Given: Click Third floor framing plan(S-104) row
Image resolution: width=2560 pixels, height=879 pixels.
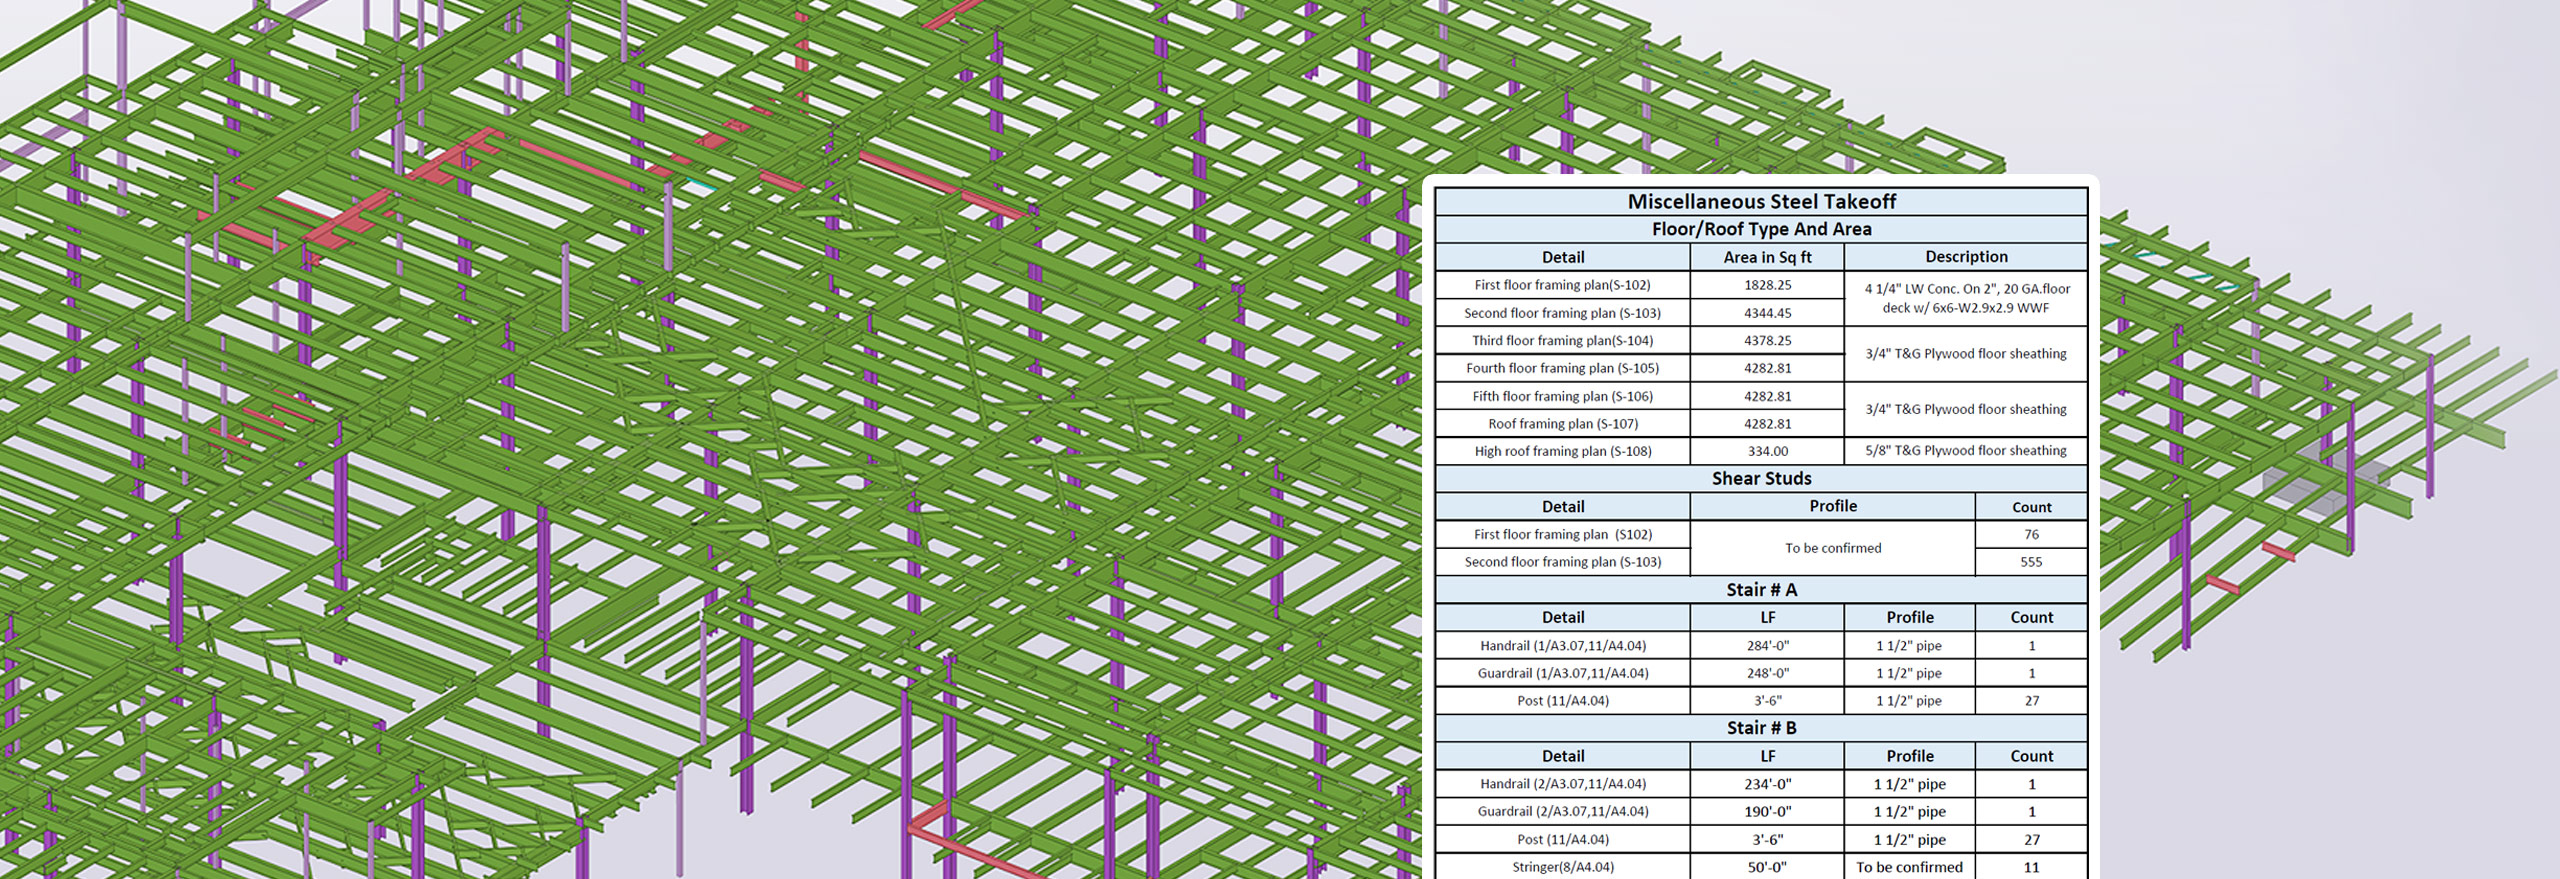Looking at the screenshot, I should tap(1562, 340).
